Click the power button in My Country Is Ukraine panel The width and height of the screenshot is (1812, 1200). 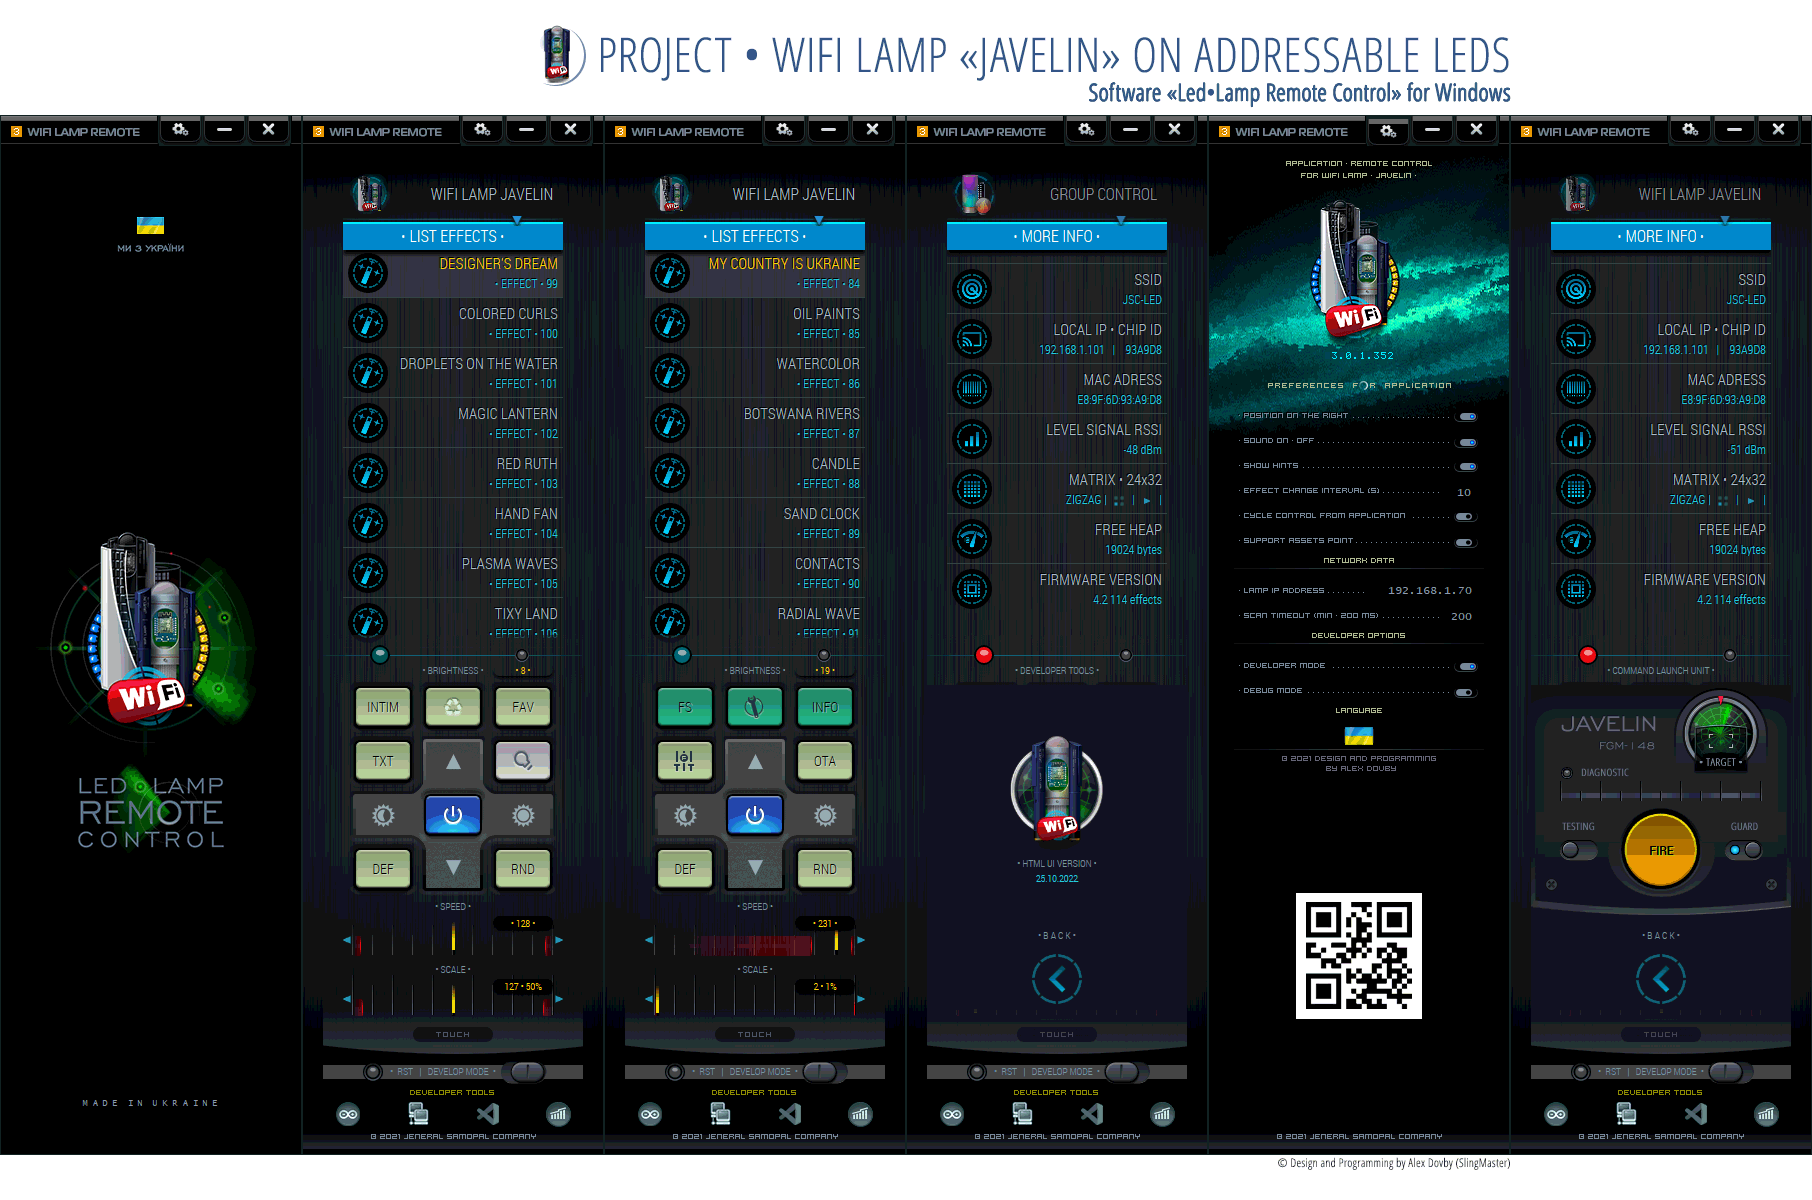755,815
